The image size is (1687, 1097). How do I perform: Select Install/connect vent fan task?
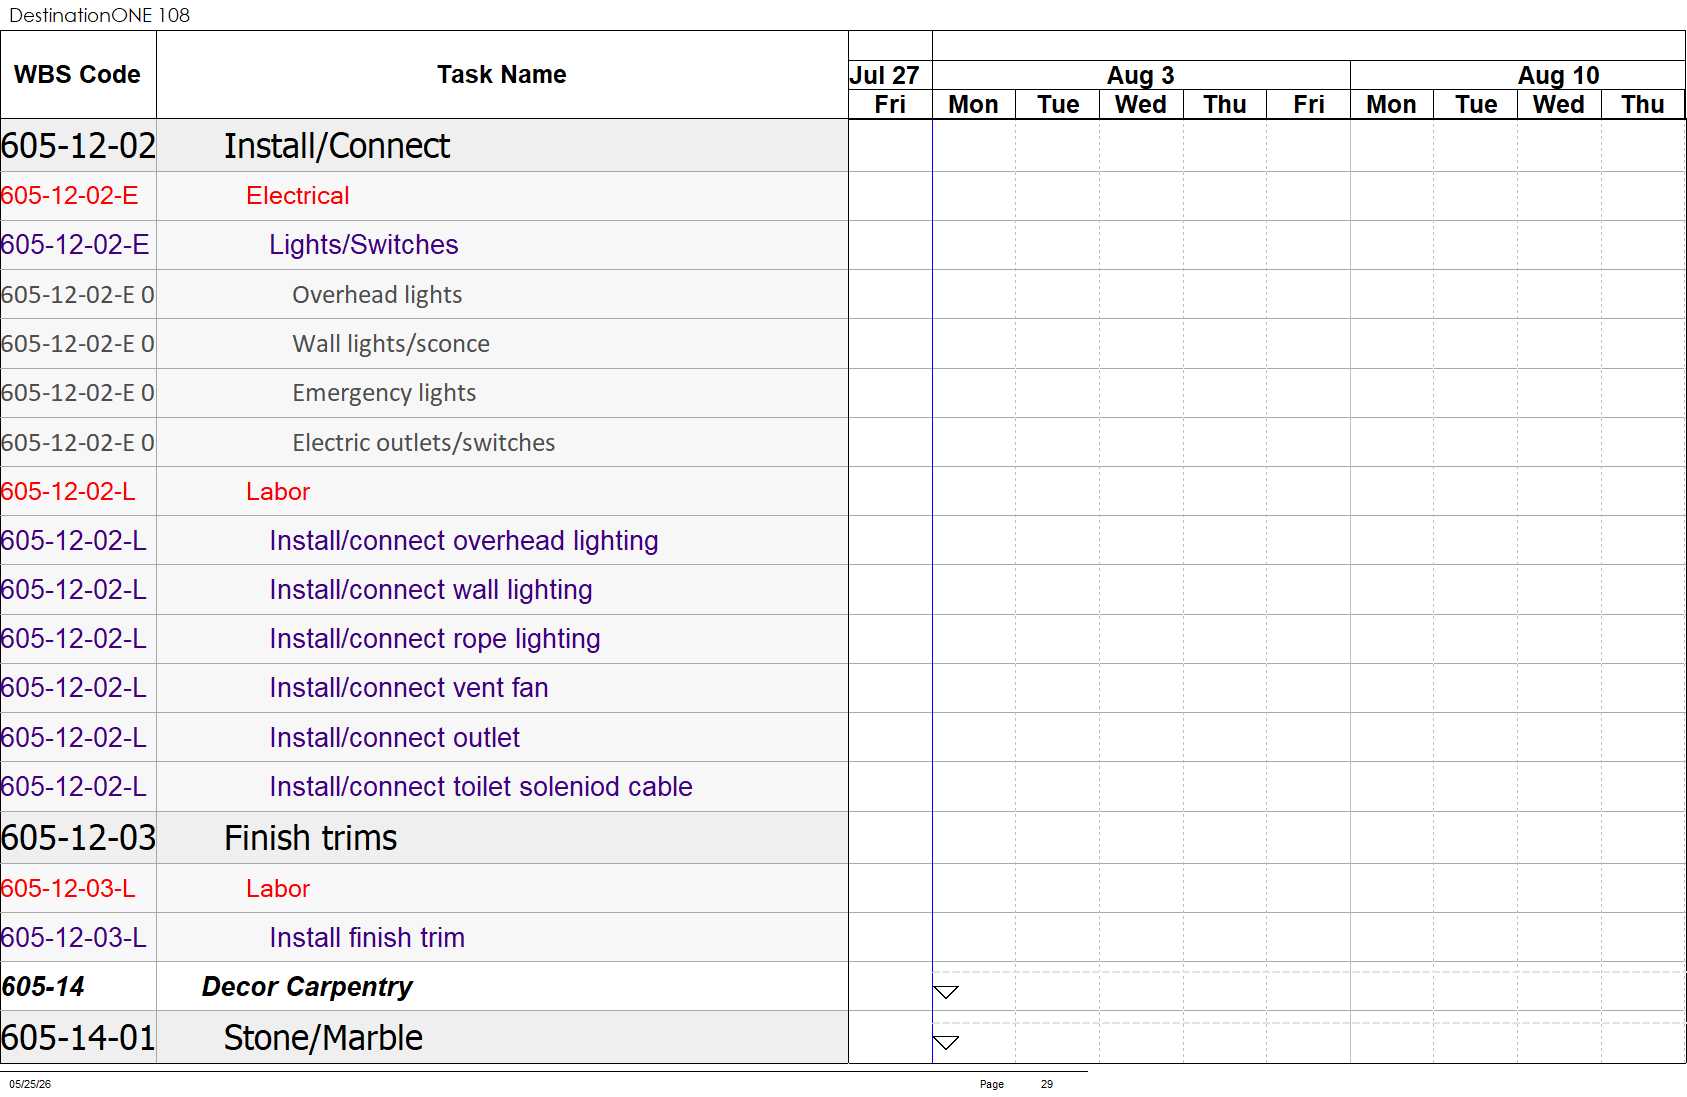coord(424,688)
